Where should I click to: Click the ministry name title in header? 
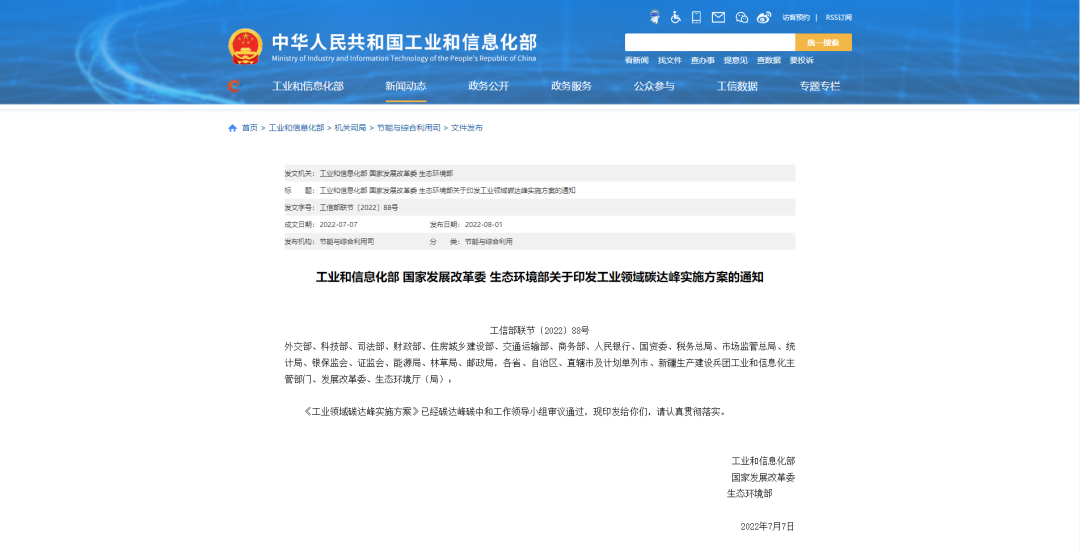point(404,42)
